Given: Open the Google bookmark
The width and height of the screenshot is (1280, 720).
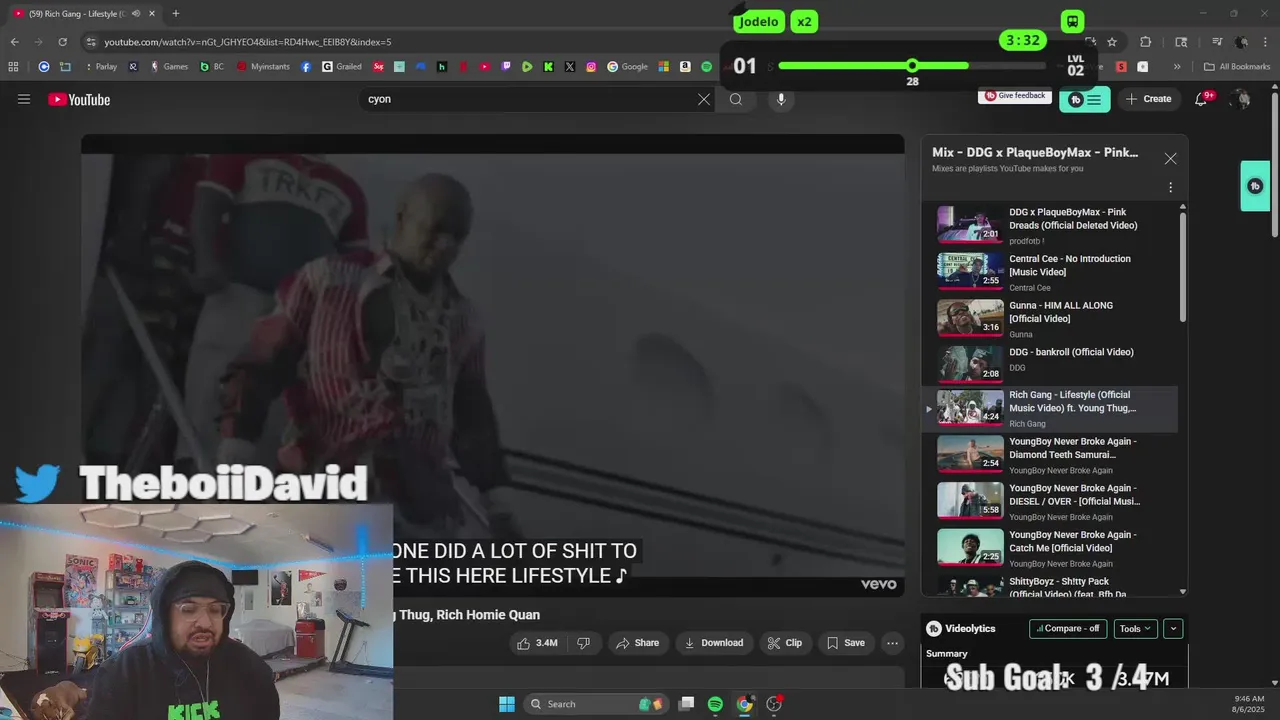Looking at the screenshot, I should pyautogui.click(x=628, y=67).
